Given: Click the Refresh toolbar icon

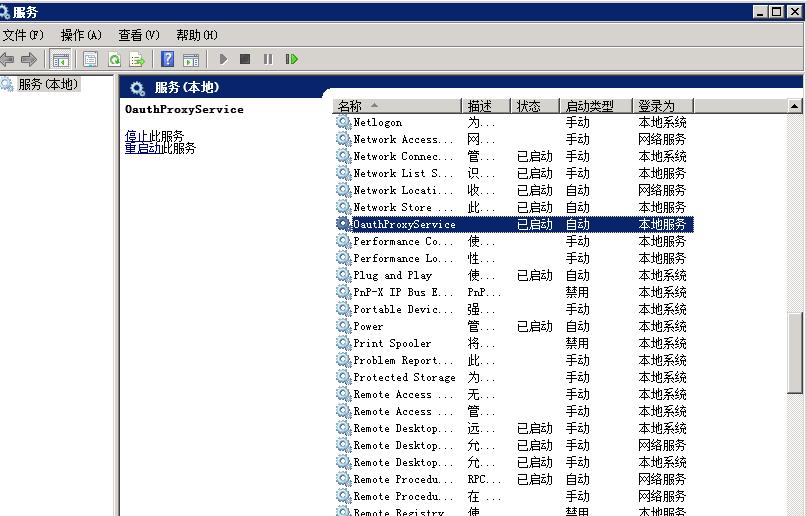Looking at the screenshot, I should (x=114, y=60).
